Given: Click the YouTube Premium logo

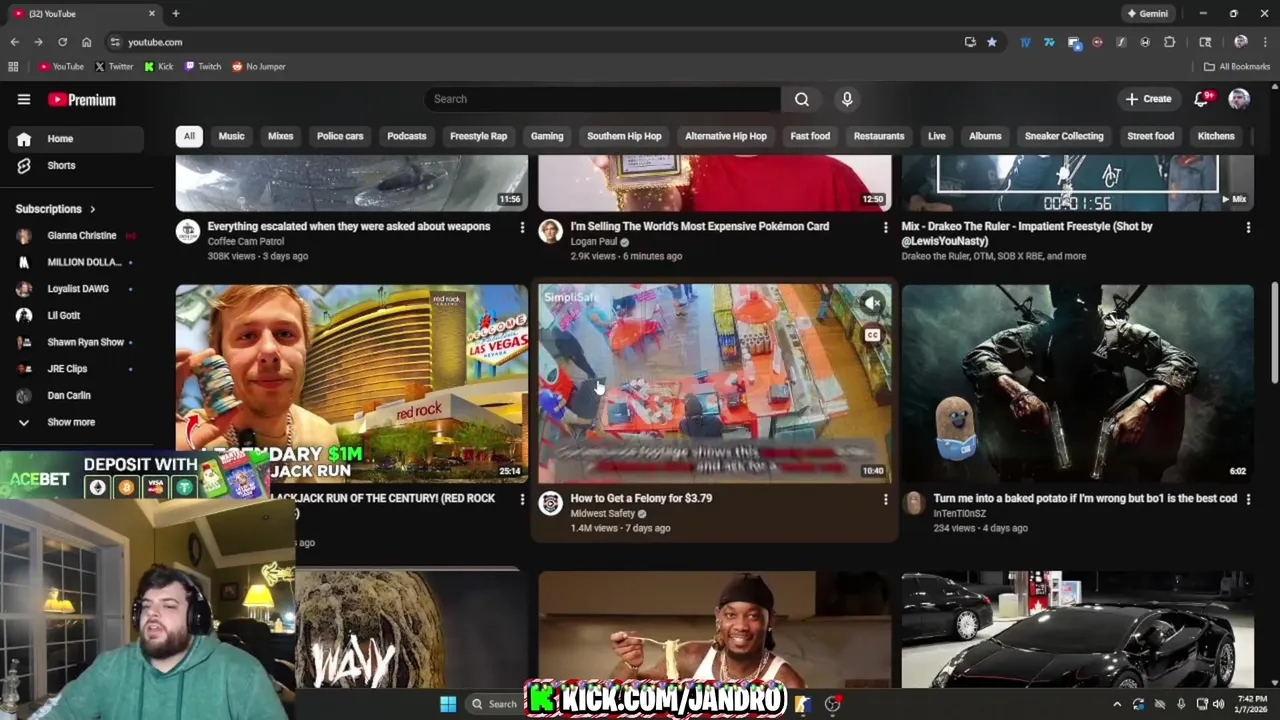Looking at the screenshot, I should pyautogui.click(x=82, y=99).
